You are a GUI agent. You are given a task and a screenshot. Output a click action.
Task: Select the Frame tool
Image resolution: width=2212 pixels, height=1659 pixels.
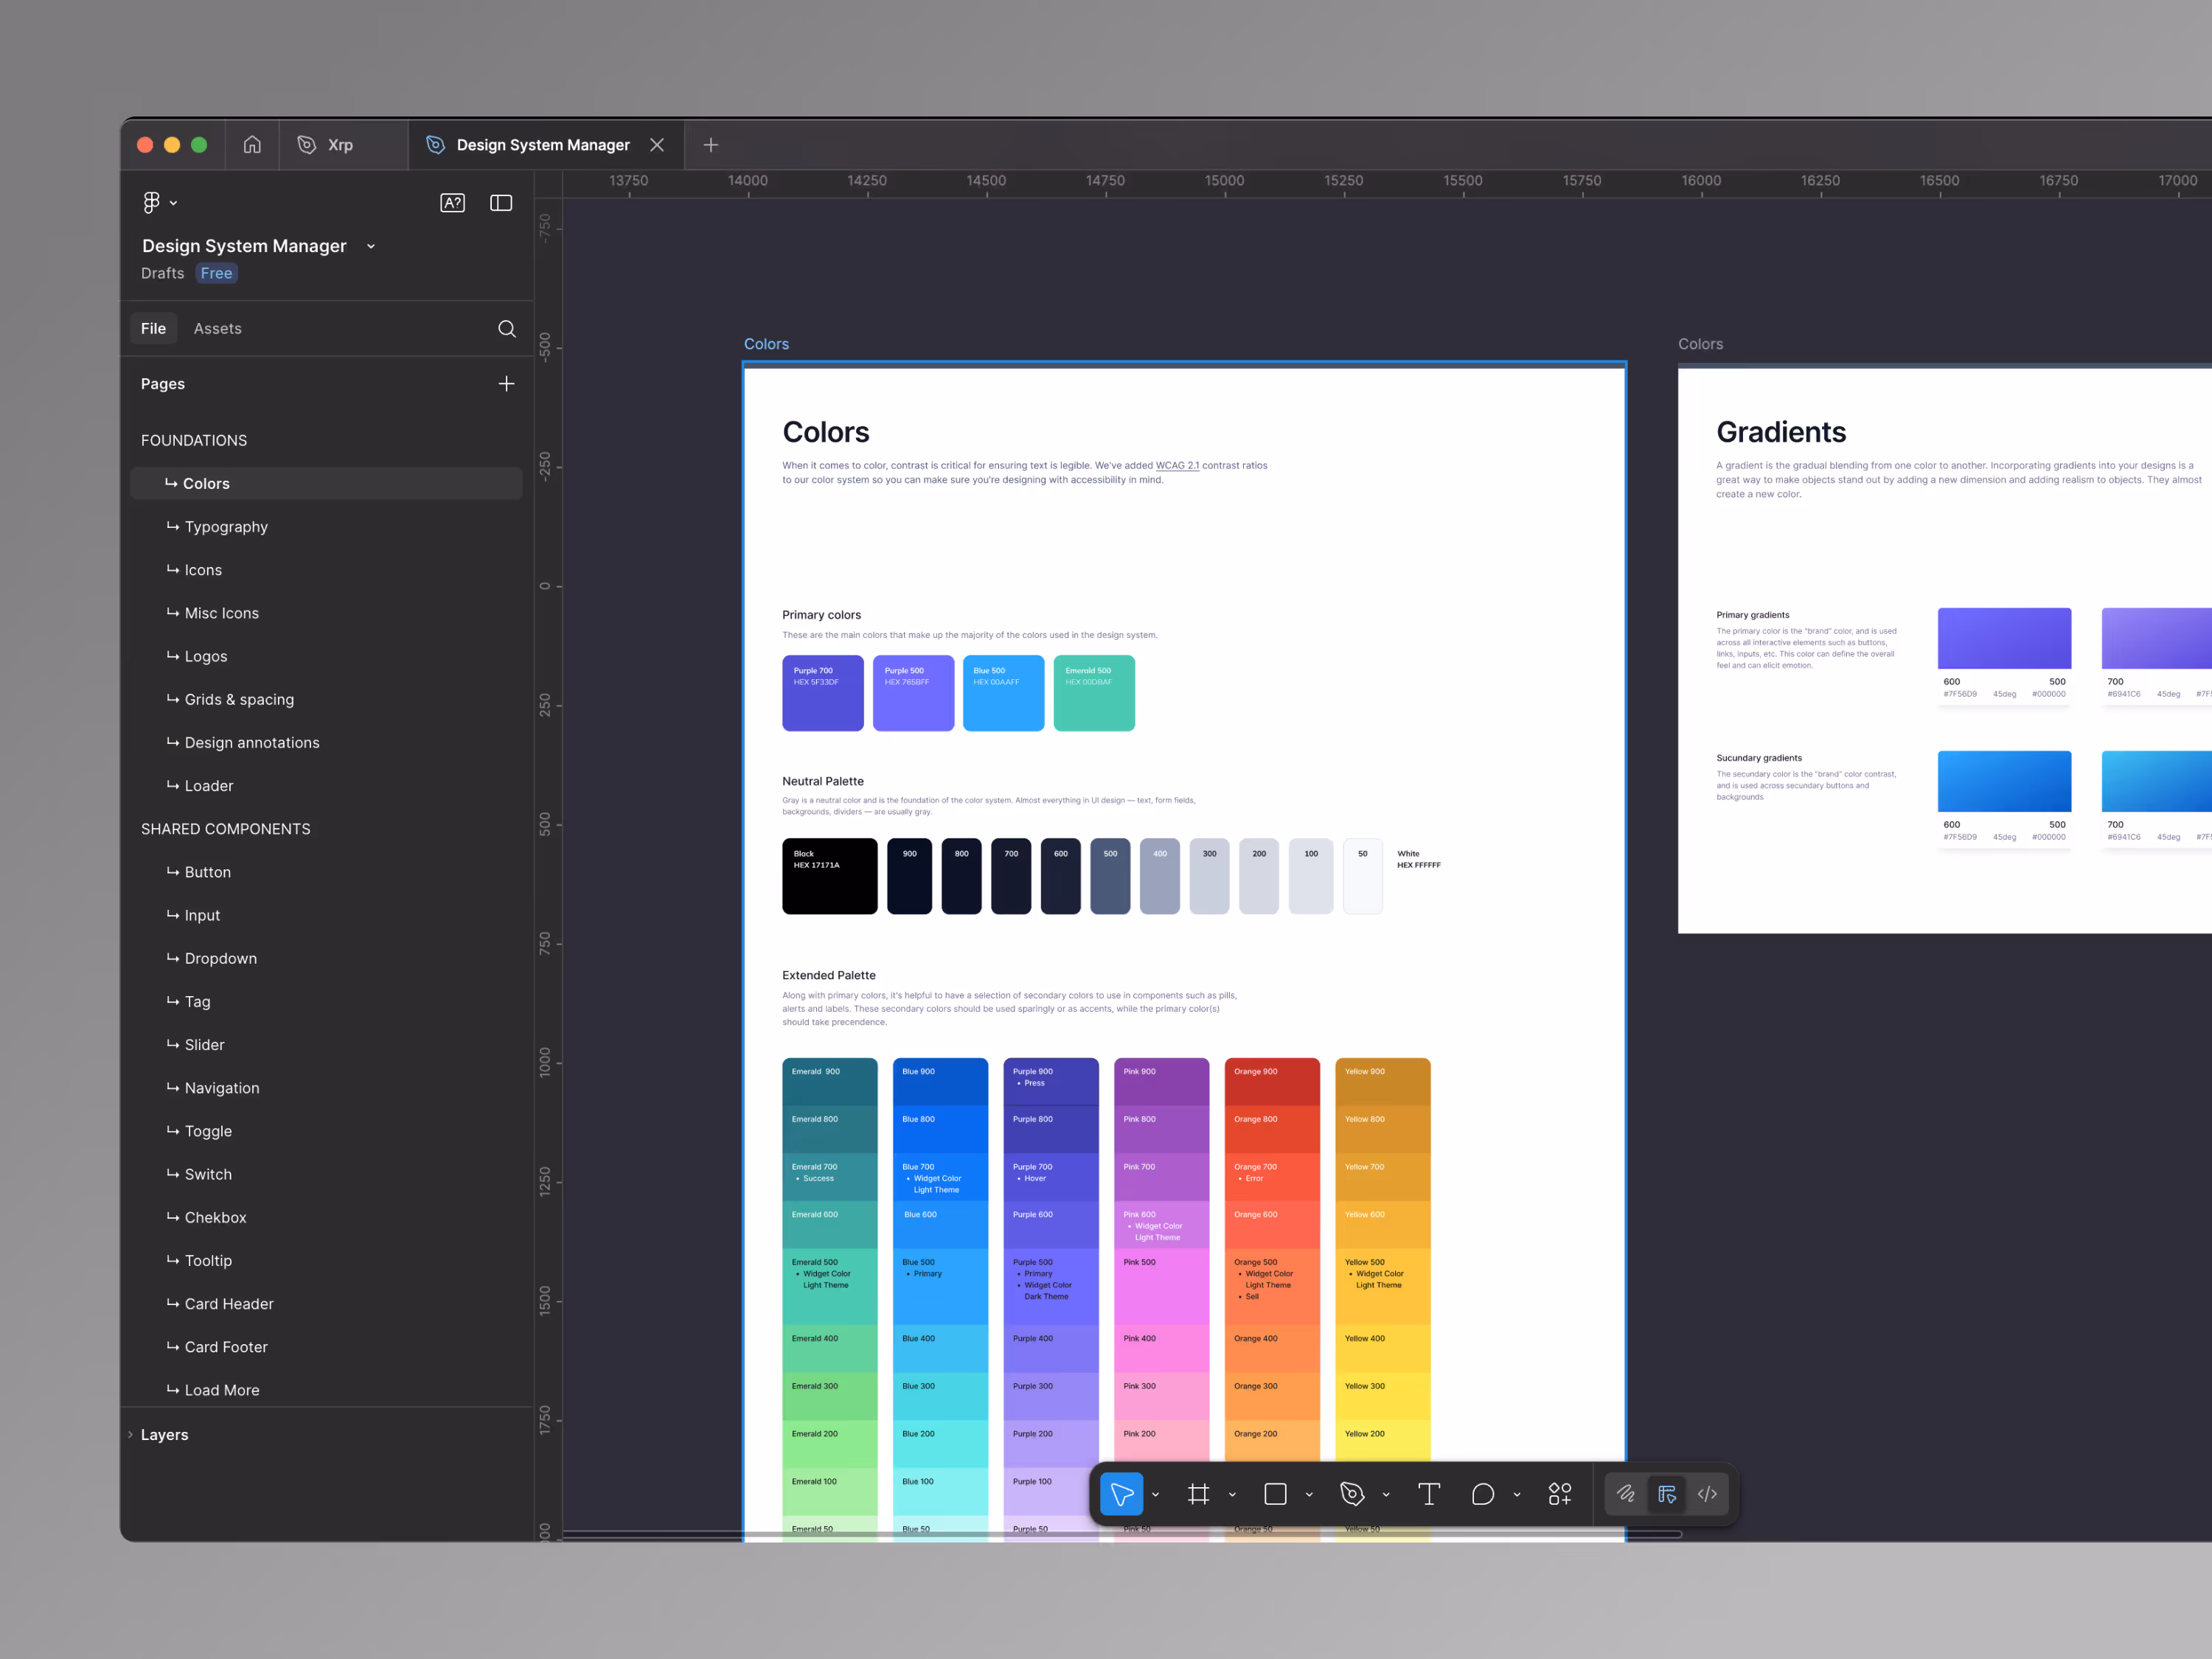click(x=1200, y=1494)
